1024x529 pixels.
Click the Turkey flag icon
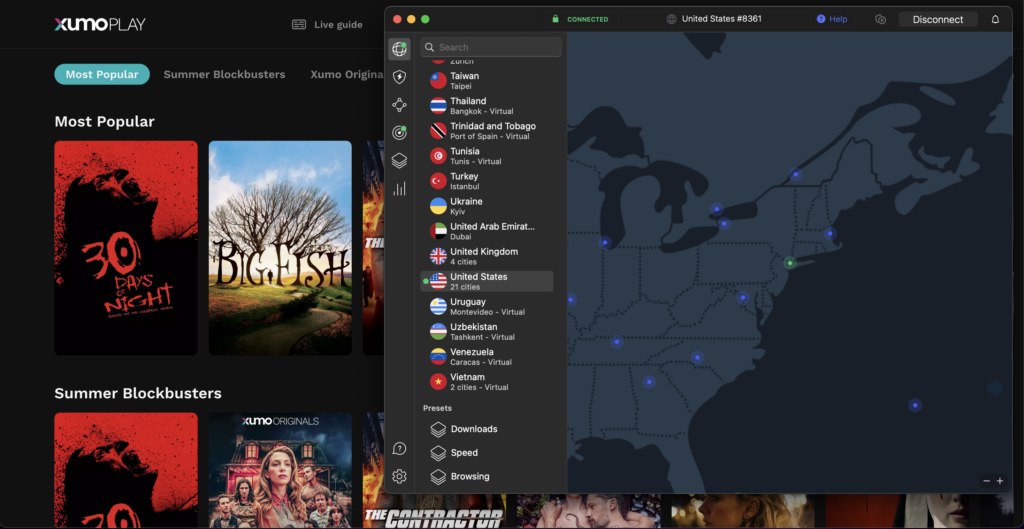click(x=438, y=181)
